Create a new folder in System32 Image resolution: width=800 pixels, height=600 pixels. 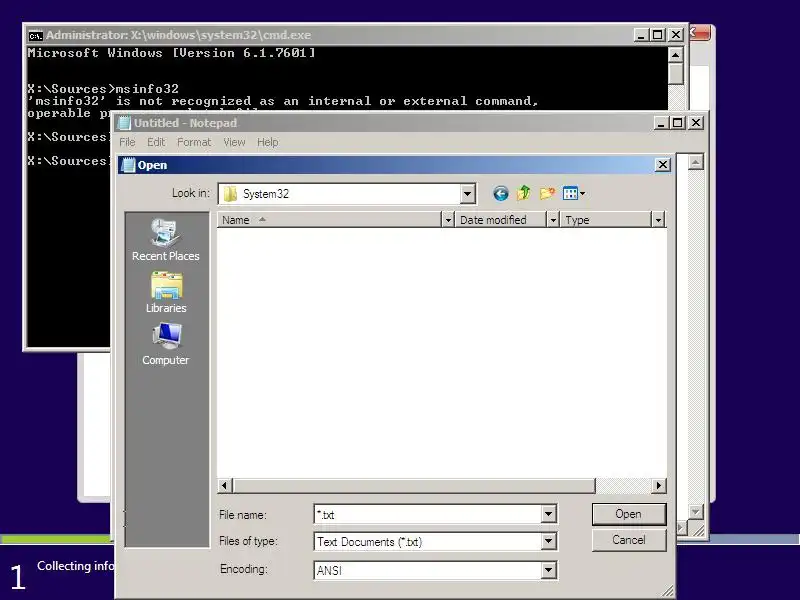coord(547,193)
